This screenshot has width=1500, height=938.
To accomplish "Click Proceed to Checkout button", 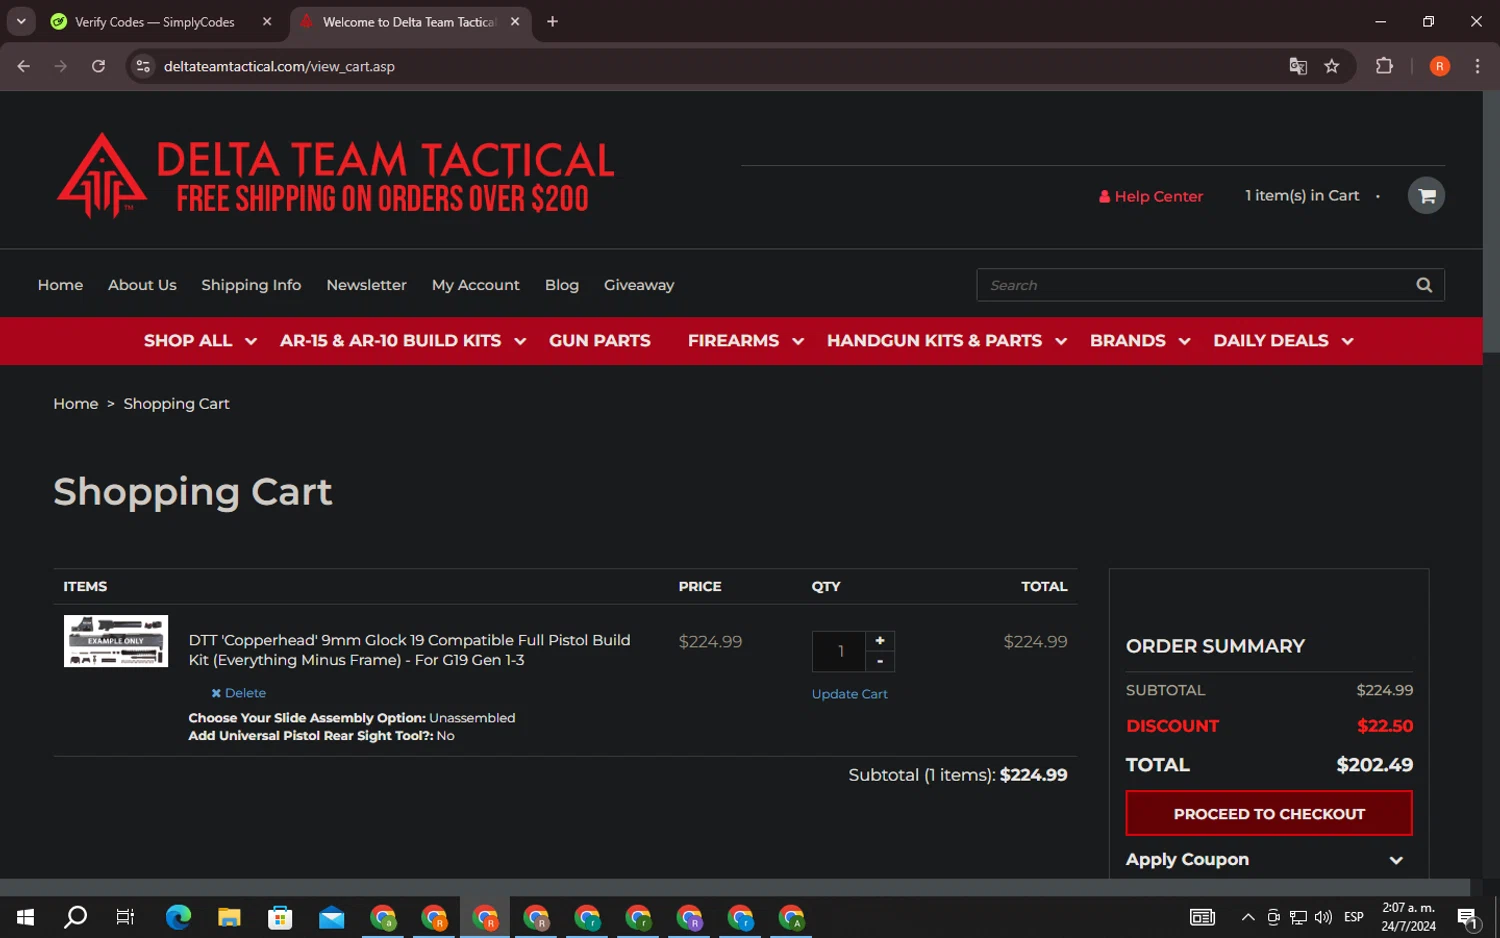I will click(x=1269, y=814).
